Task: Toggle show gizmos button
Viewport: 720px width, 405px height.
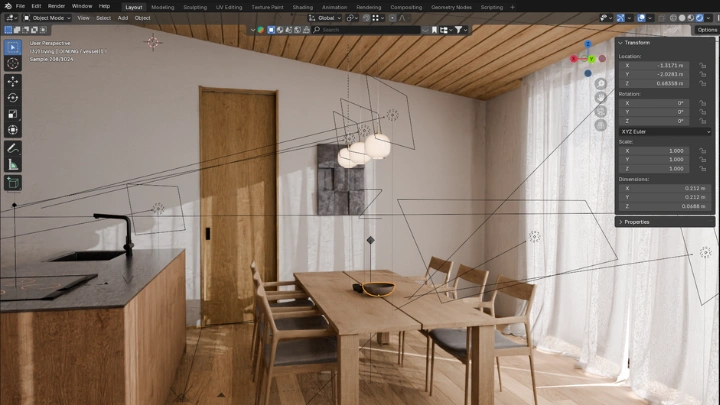Action: click(x=621, y=18)
